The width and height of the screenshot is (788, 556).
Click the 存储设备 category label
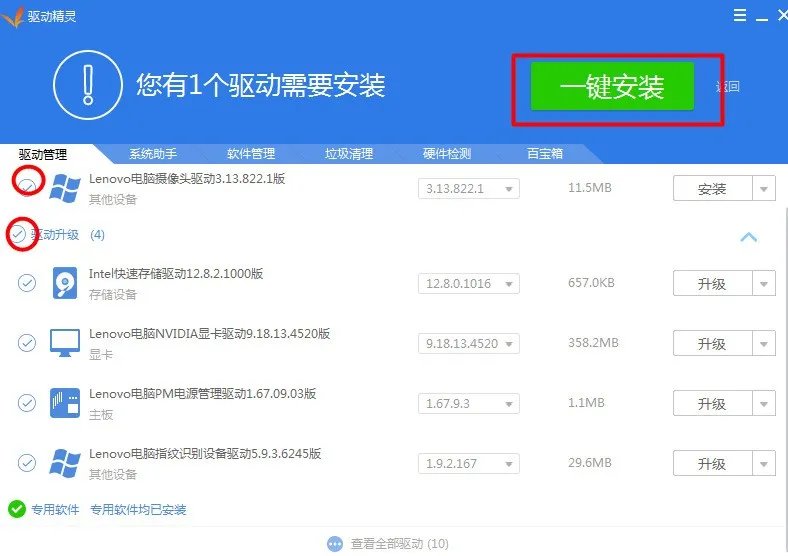[113, 295]
